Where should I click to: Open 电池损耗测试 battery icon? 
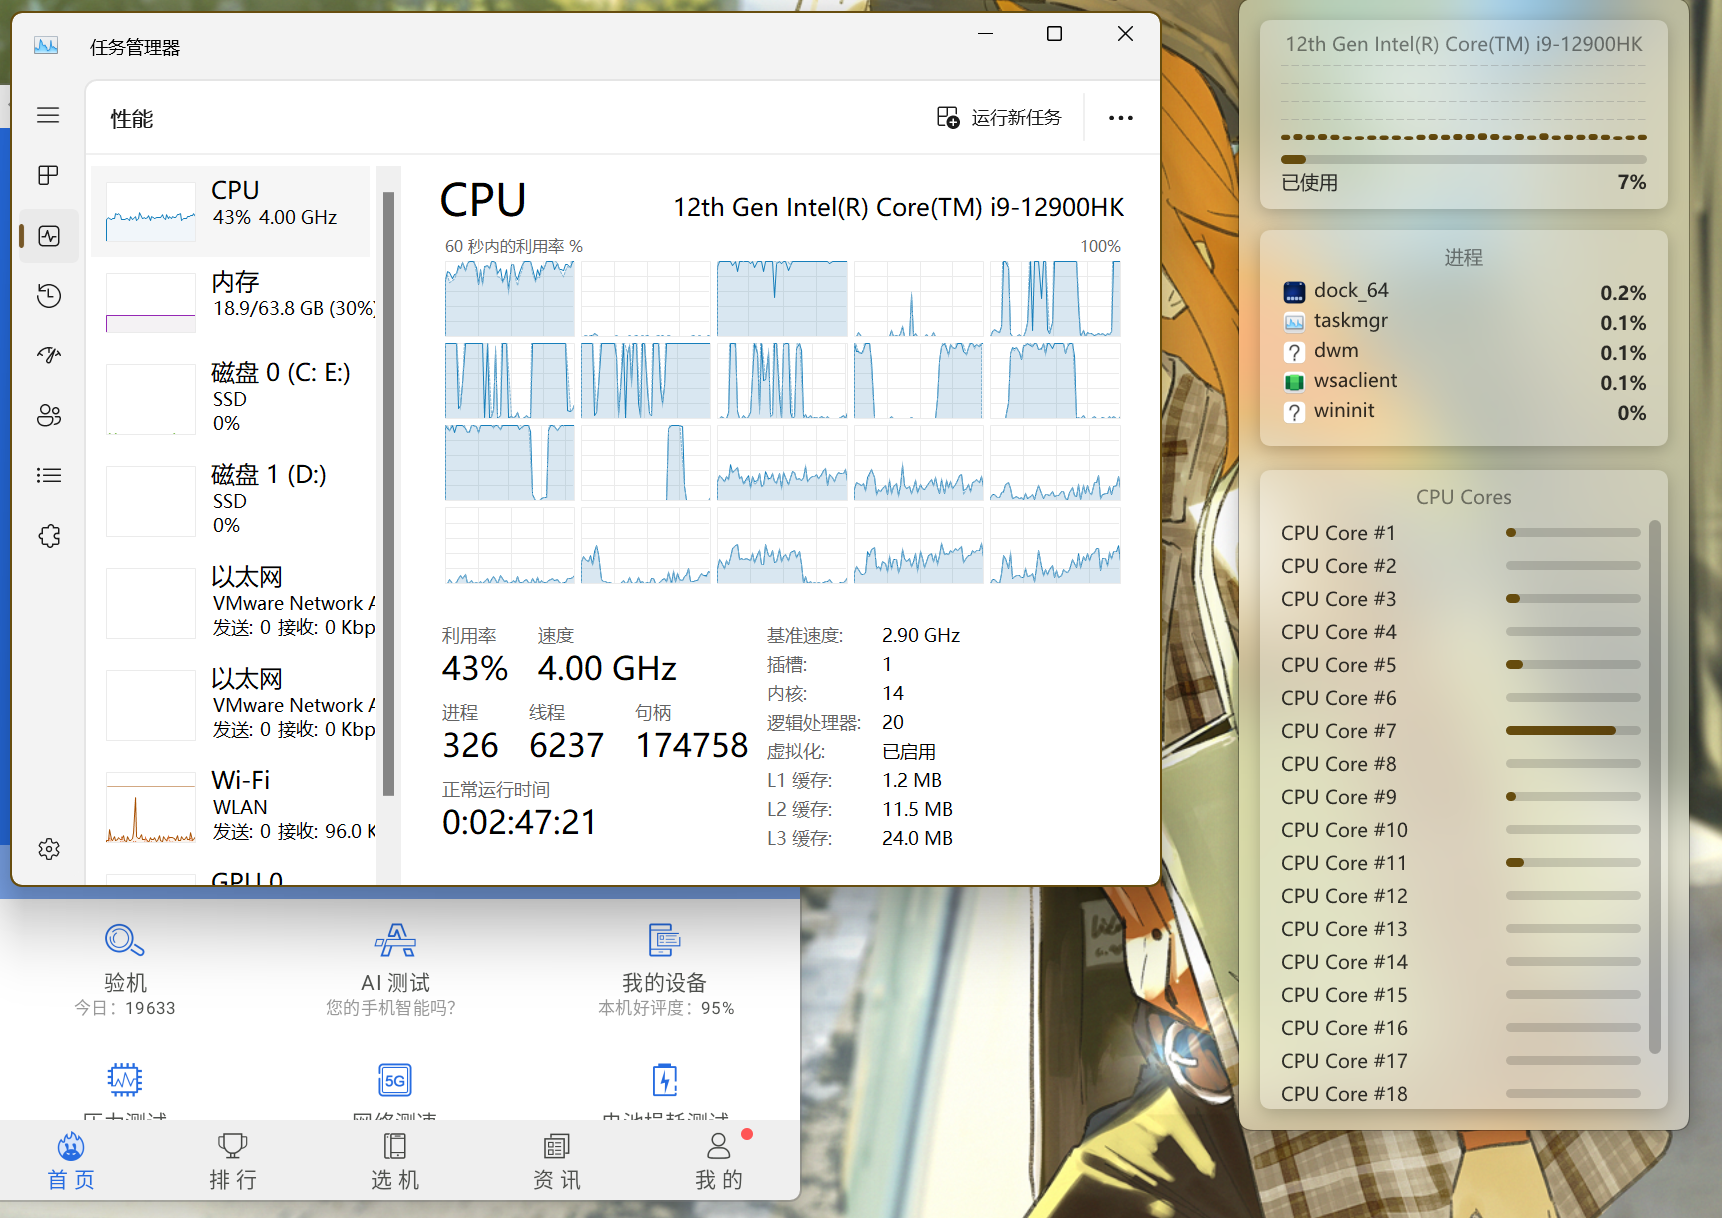(x=664, y=1078)
